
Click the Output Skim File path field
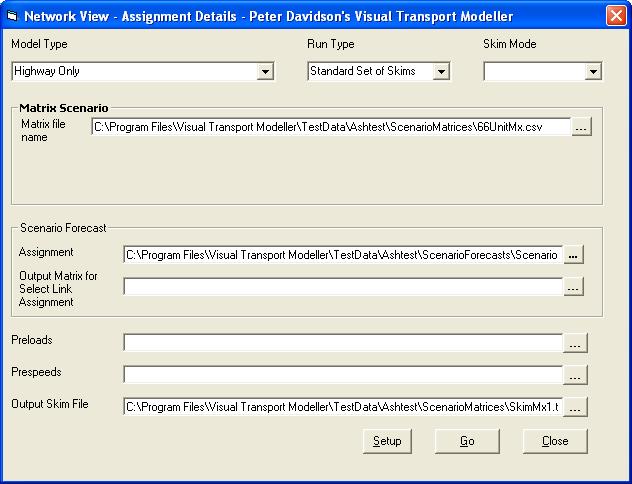click(343, 407)
